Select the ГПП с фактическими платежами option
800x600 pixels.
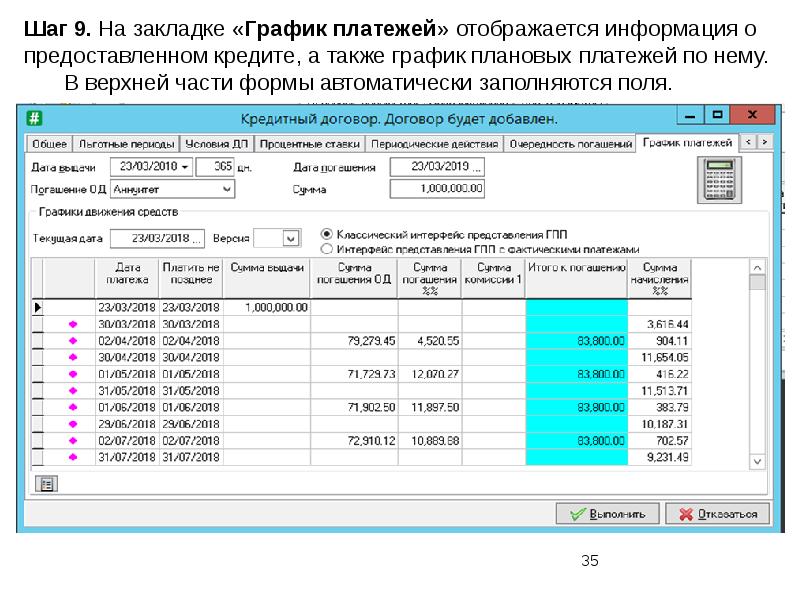point(326,247)
